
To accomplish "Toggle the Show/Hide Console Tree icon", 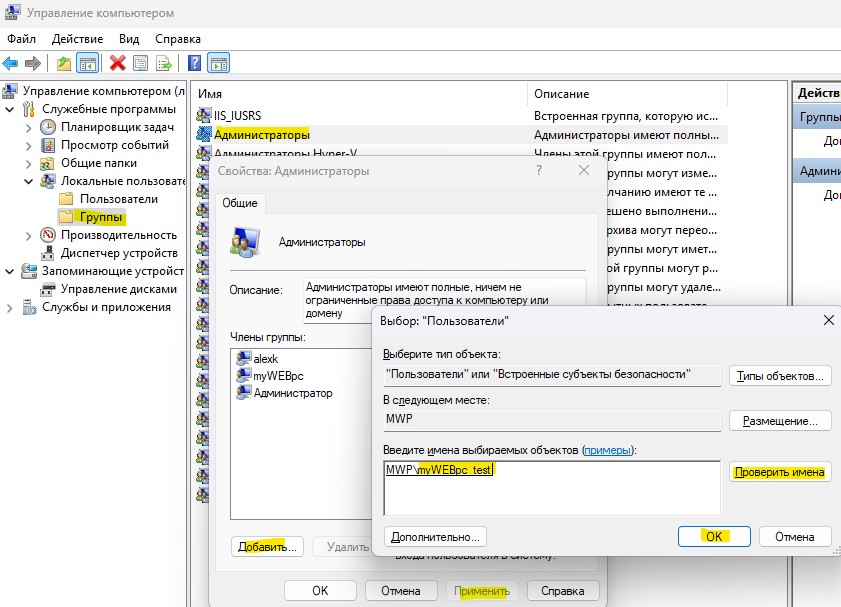I will click(x=87, y=63).
